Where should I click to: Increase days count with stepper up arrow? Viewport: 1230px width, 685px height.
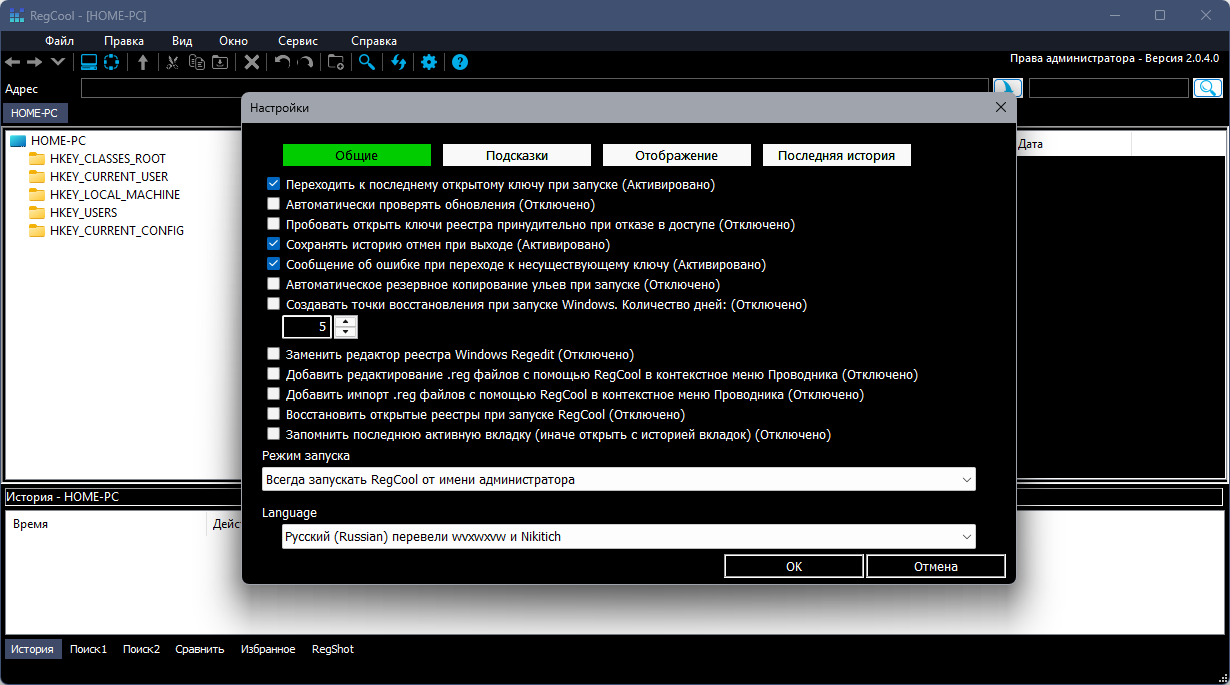point(345,321)
